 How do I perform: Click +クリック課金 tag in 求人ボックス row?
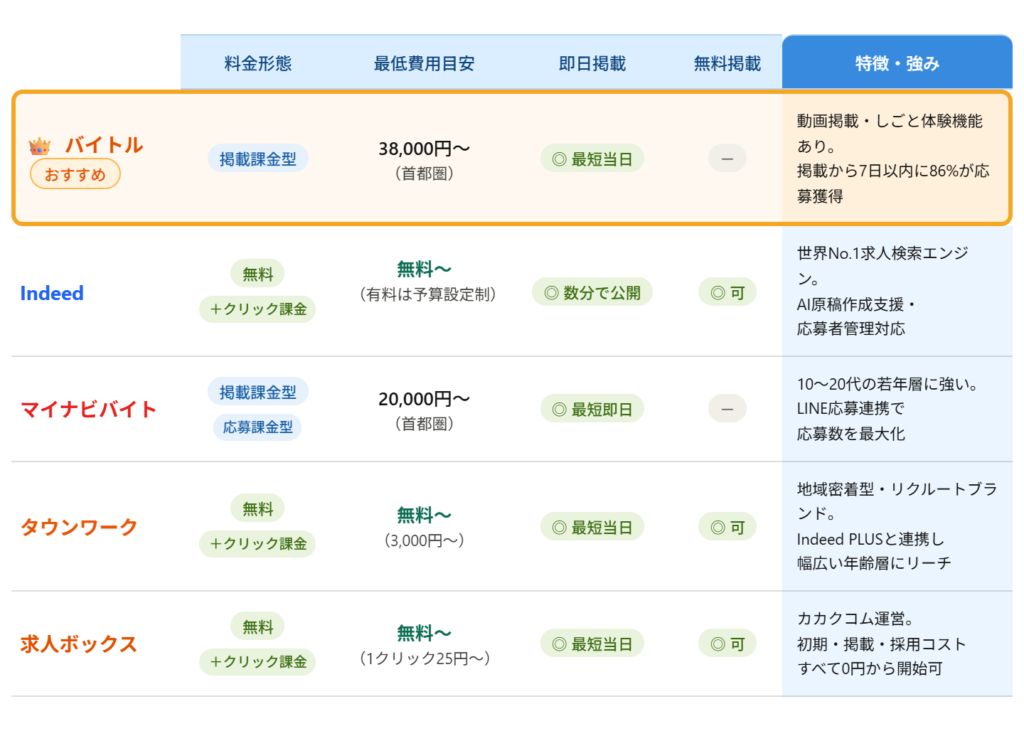click(257, 662)
